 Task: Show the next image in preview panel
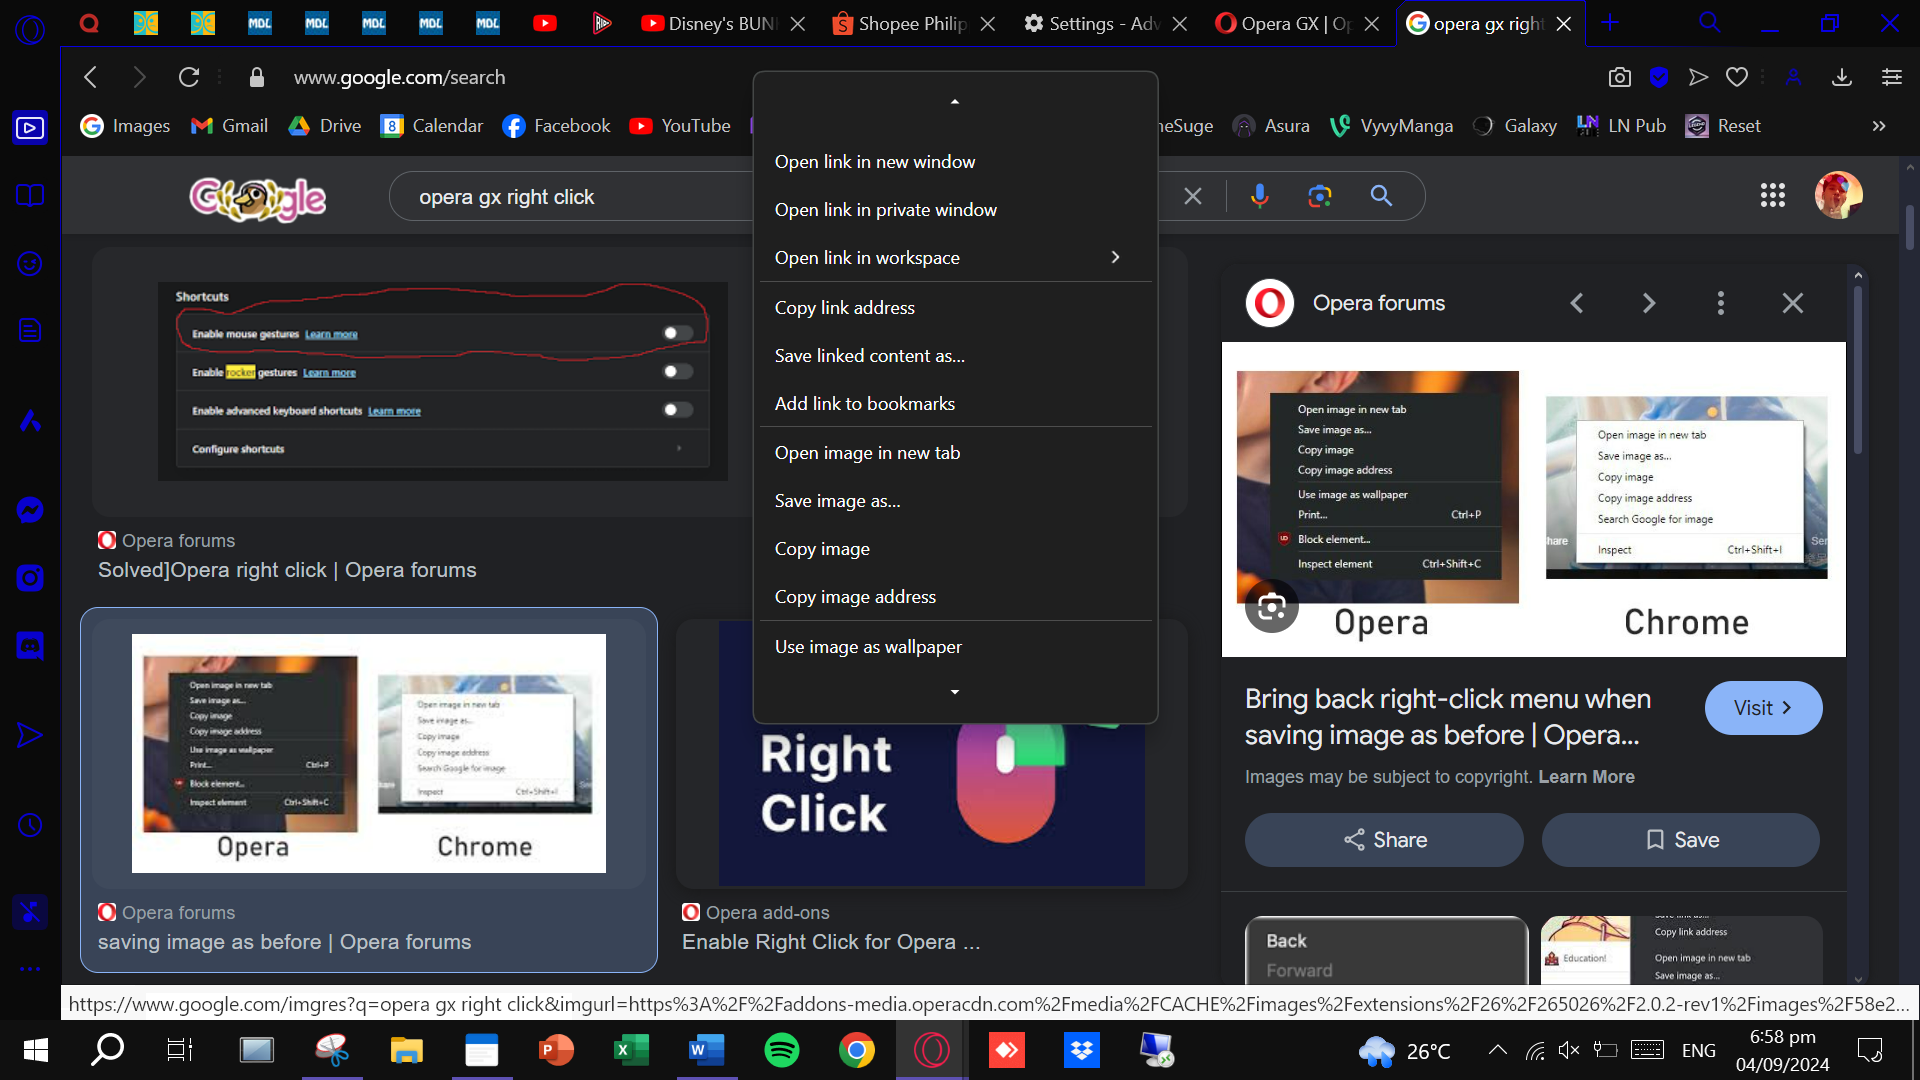[1649, 303]
